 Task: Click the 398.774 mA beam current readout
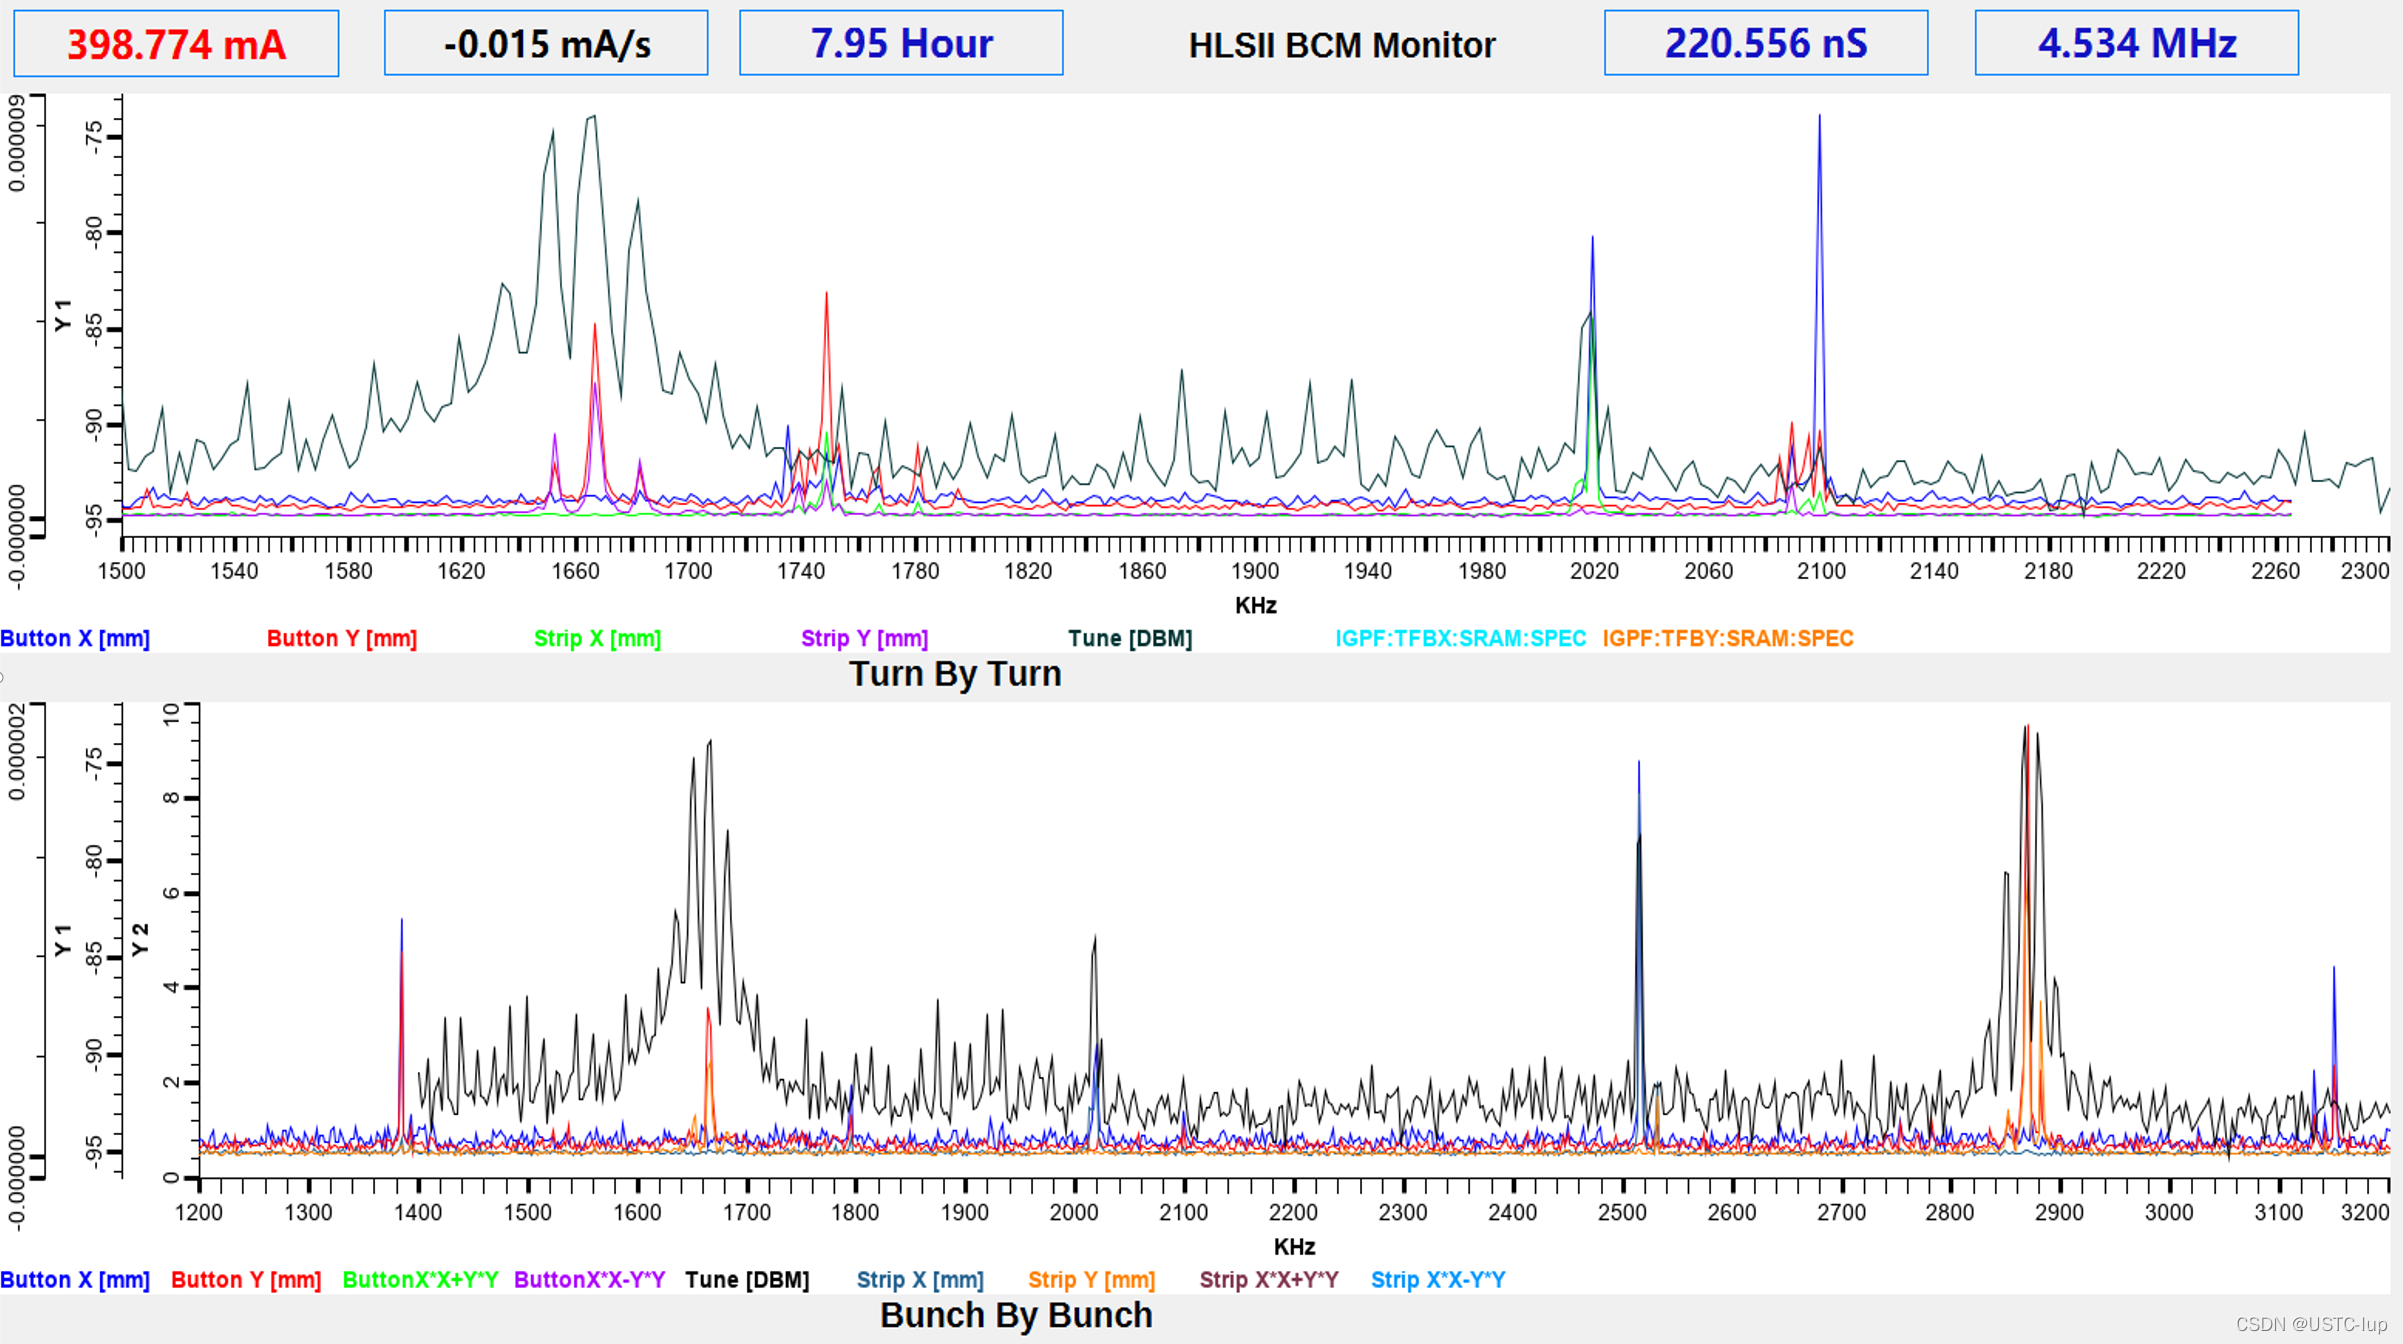click(176, 44)
